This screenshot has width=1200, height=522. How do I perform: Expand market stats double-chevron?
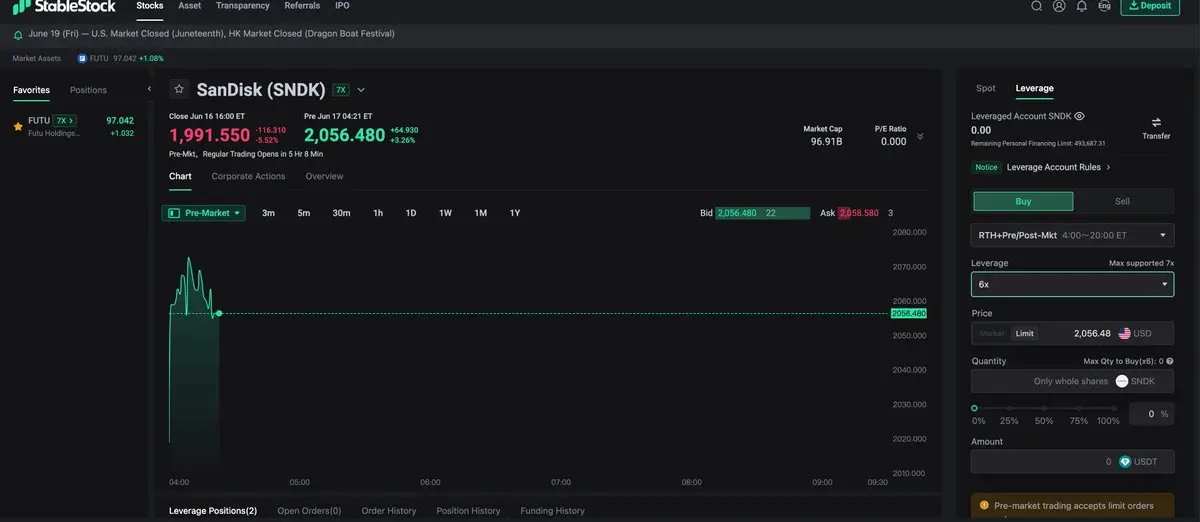tap(920, 136)
